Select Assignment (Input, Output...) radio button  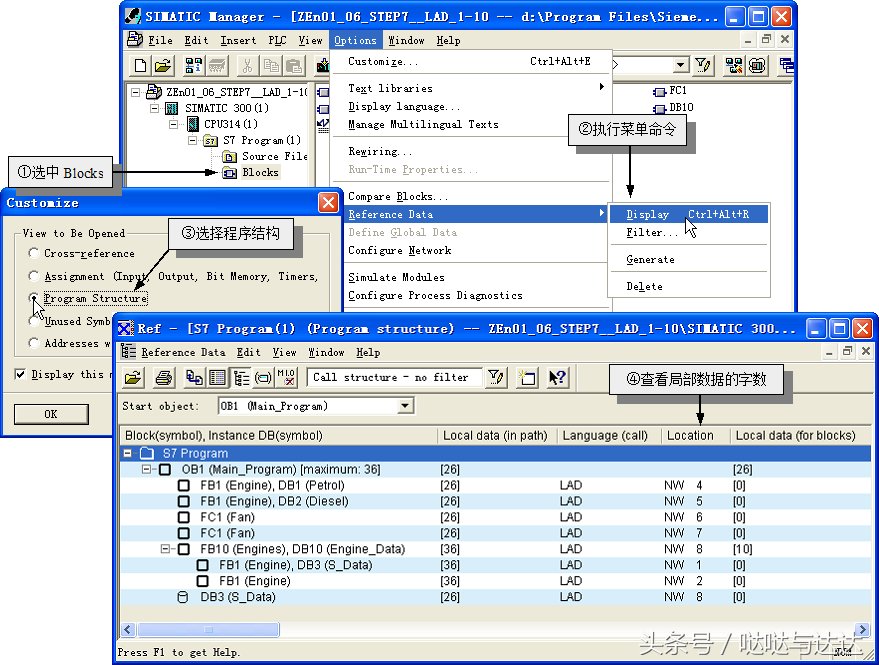(34, 276)
